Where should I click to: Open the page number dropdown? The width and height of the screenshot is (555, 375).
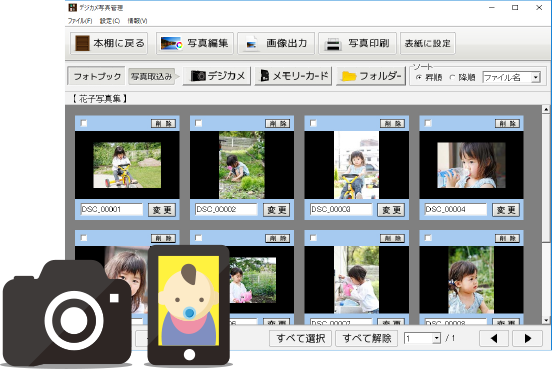tap(436, 338)
